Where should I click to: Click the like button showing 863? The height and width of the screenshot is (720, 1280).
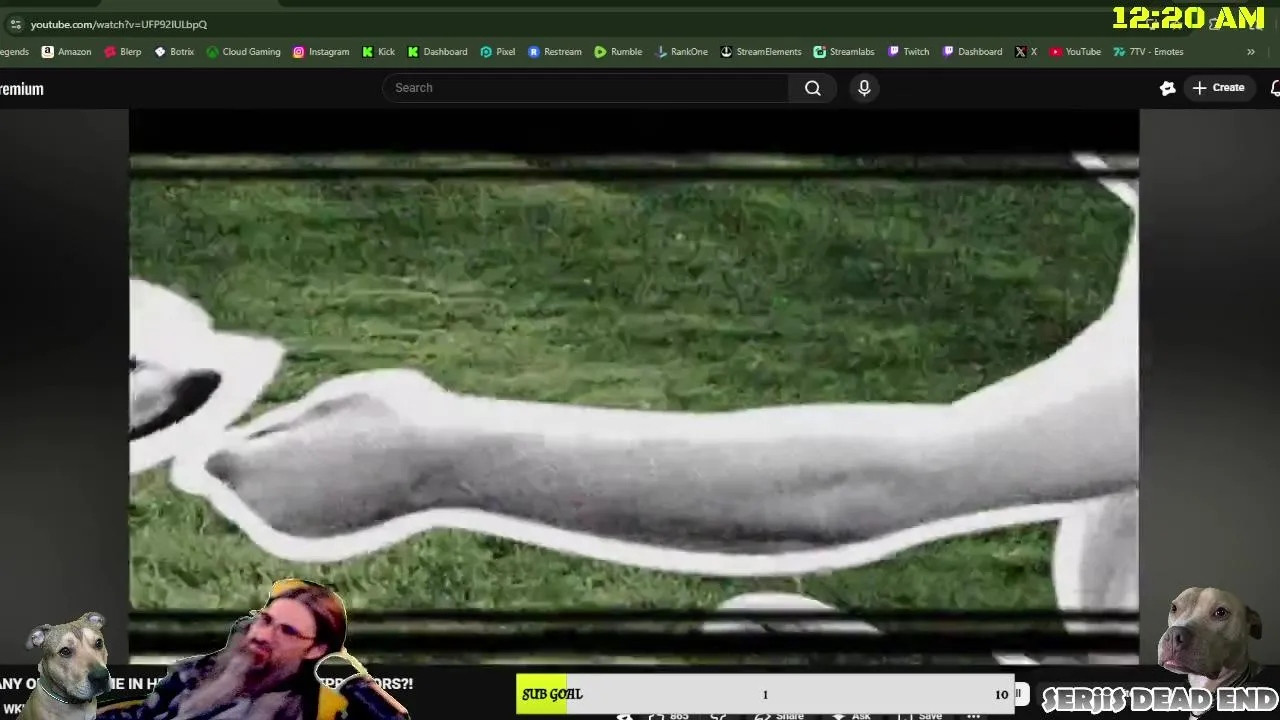(x=670, y=715)
